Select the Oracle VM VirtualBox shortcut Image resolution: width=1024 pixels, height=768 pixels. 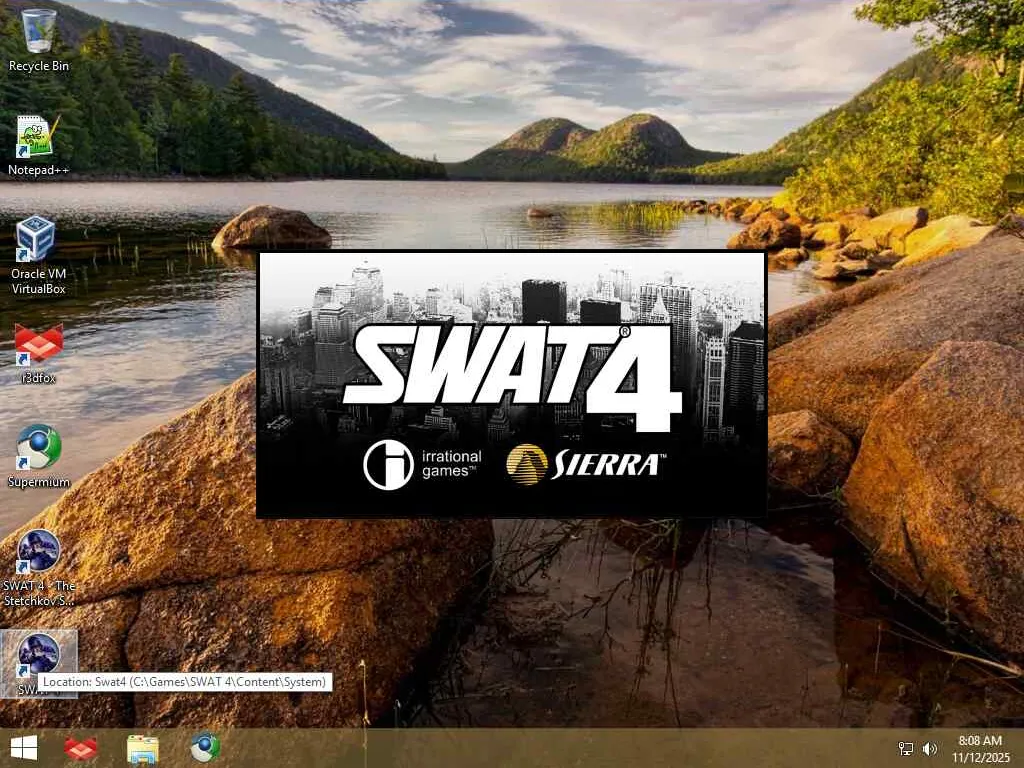pyautogui.click(x=39, y=255)
